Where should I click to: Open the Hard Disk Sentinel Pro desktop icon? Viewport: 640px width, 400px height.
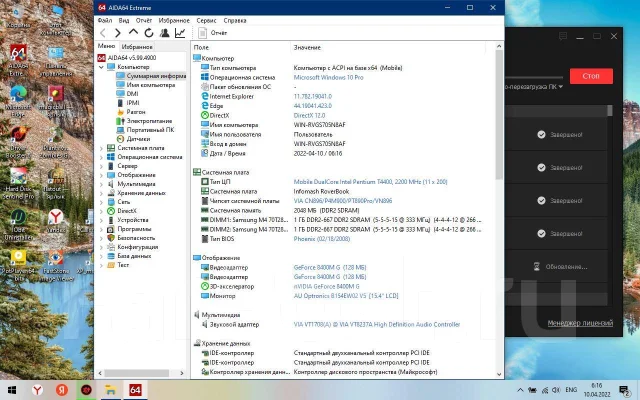pos(18,184)
